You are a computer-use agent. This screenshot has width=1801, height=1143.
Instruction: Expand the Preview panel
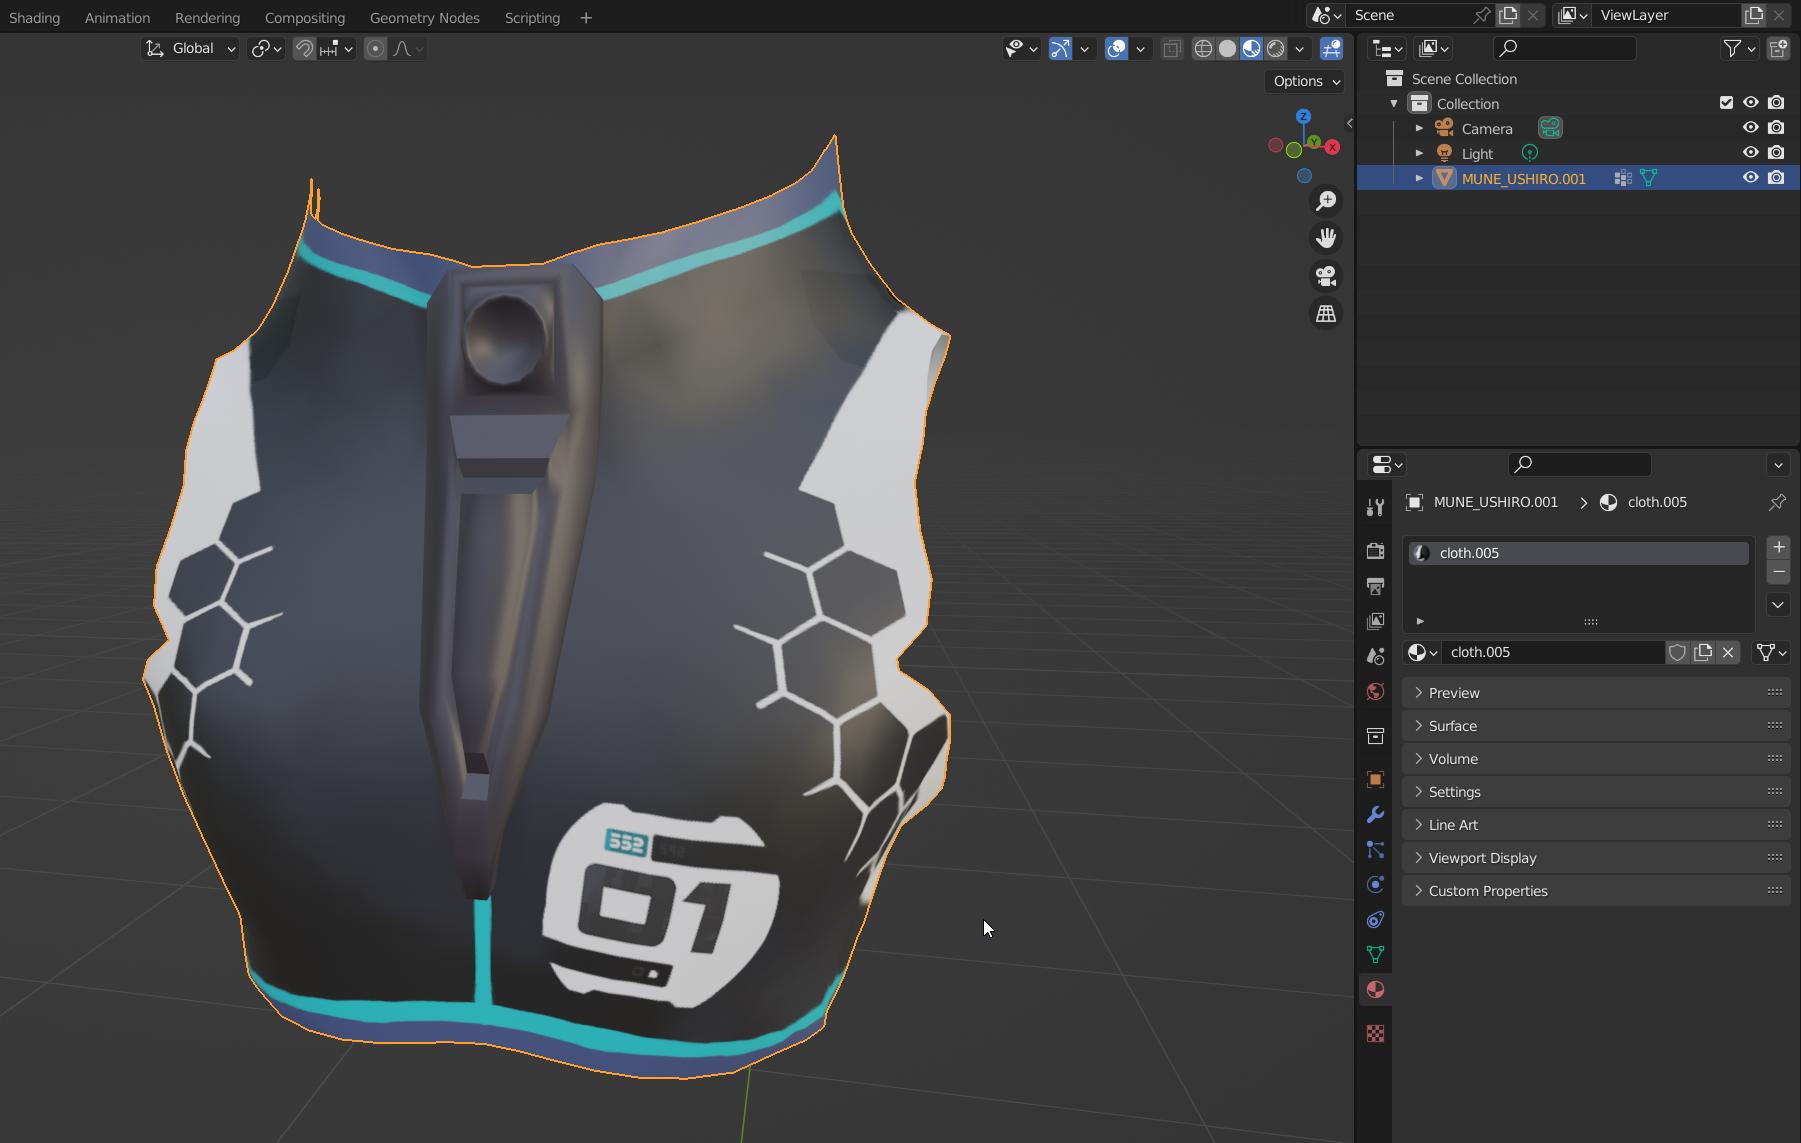click(x=1596, y=693)
